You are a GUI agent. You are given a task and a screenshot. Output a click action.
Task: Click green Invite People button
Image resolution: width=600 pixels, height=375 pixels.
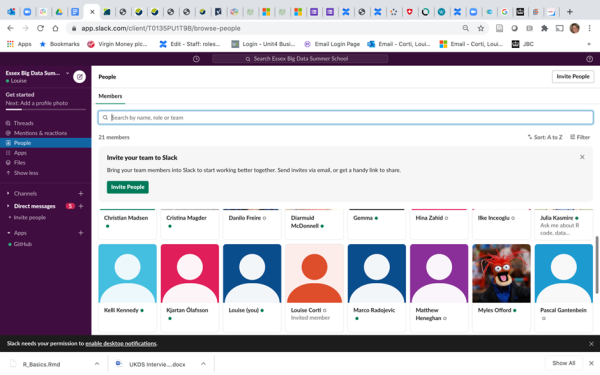128,187
